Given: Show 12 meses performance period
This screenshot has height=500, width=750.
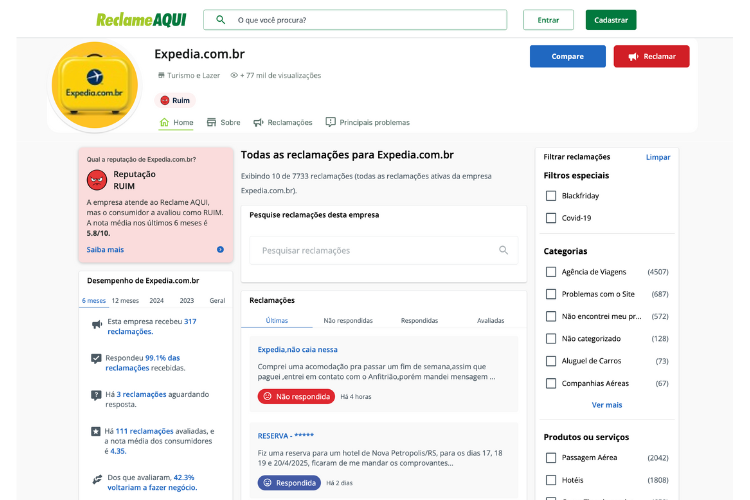Looking at the screenshot, I should click(125, 300).
